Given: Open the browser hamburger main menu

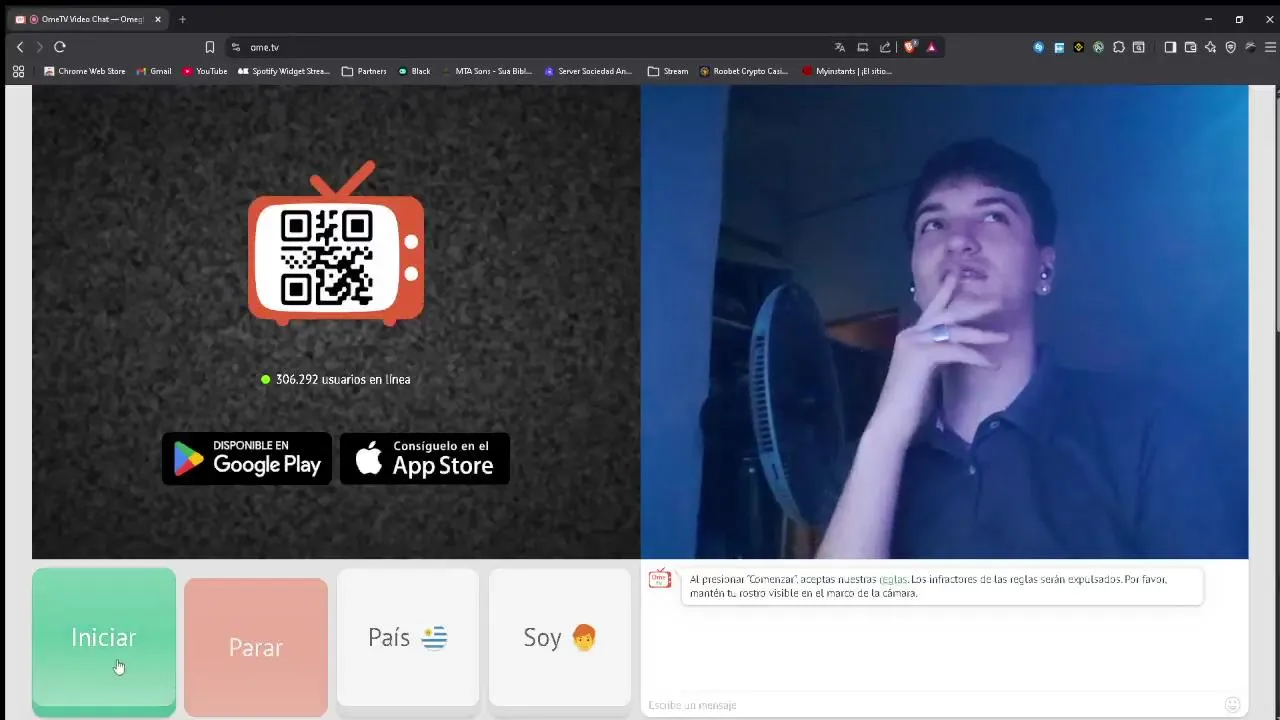Looking at the screenshot, I should tap(1270, 47).
